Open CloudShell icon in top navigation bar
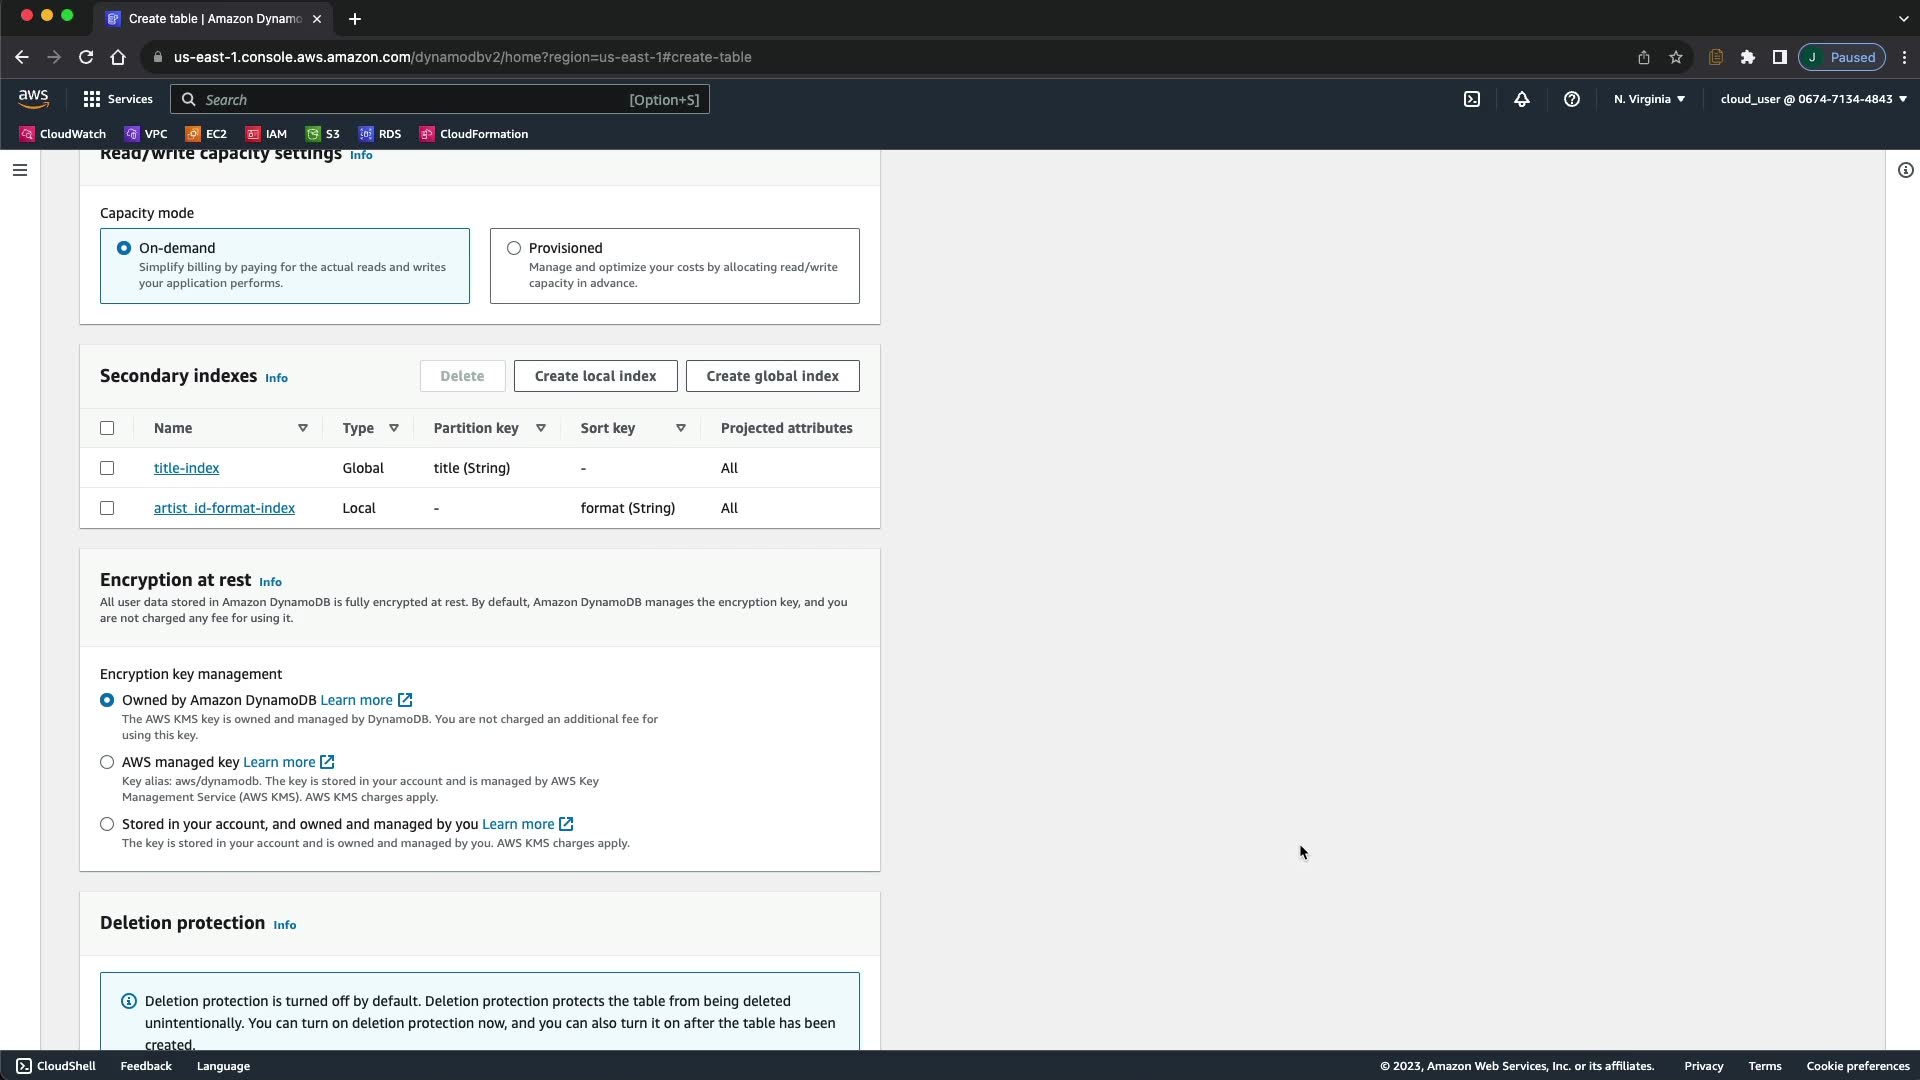1920x1080 pixels. [1472, 99]
